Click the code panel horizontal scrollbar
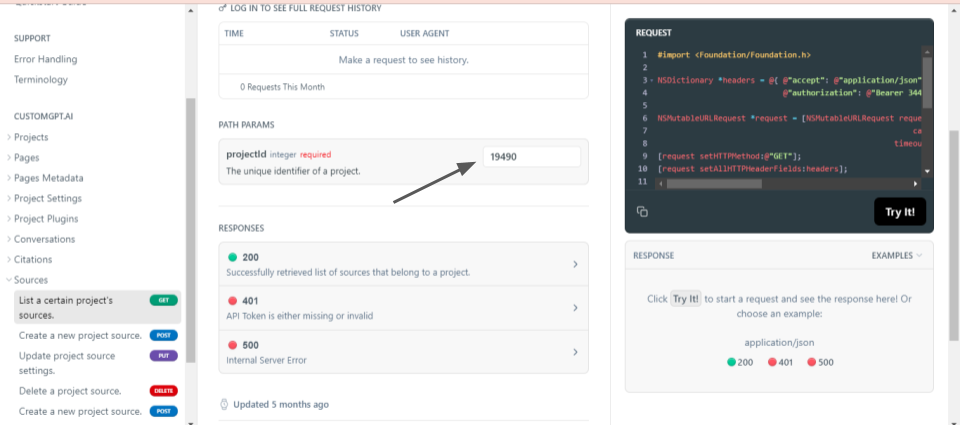This screenshot has height=425, width=960. [x=714, y=184]
